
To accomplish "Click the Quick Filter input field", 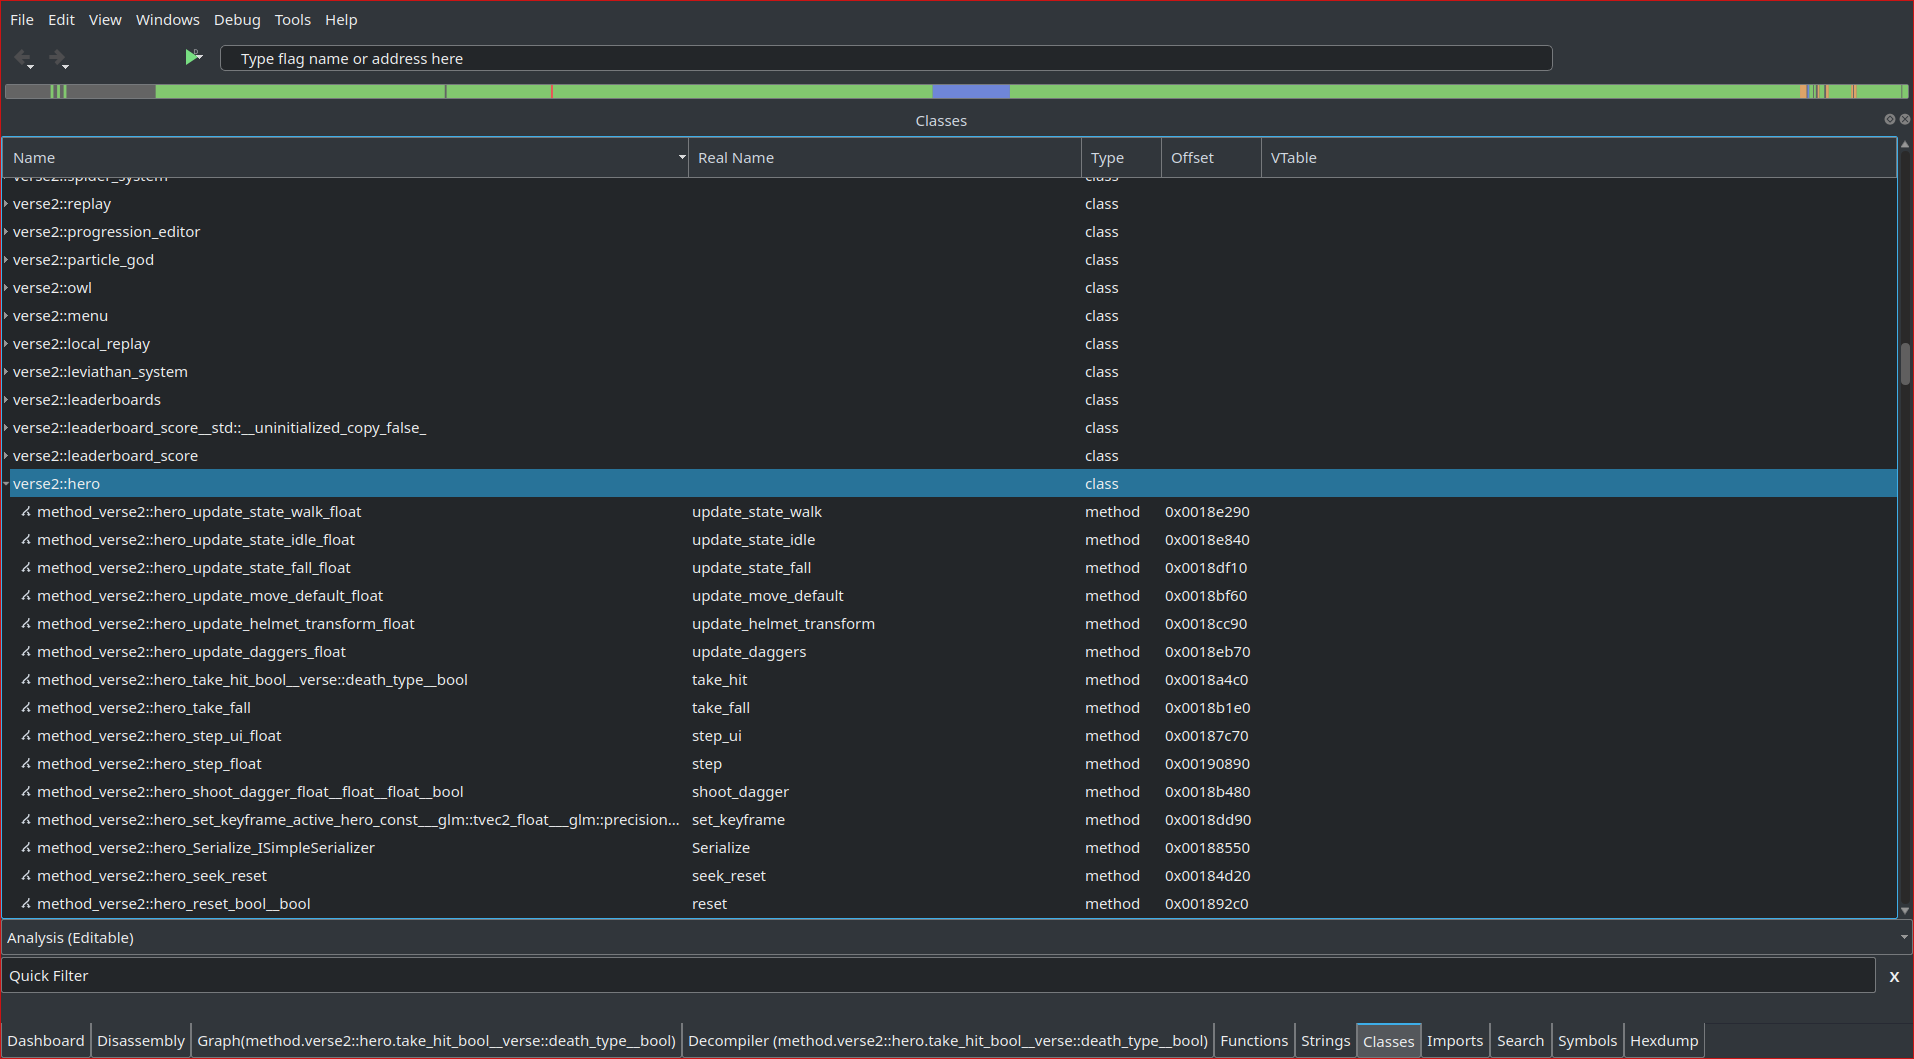I will [x=938, y=976].
